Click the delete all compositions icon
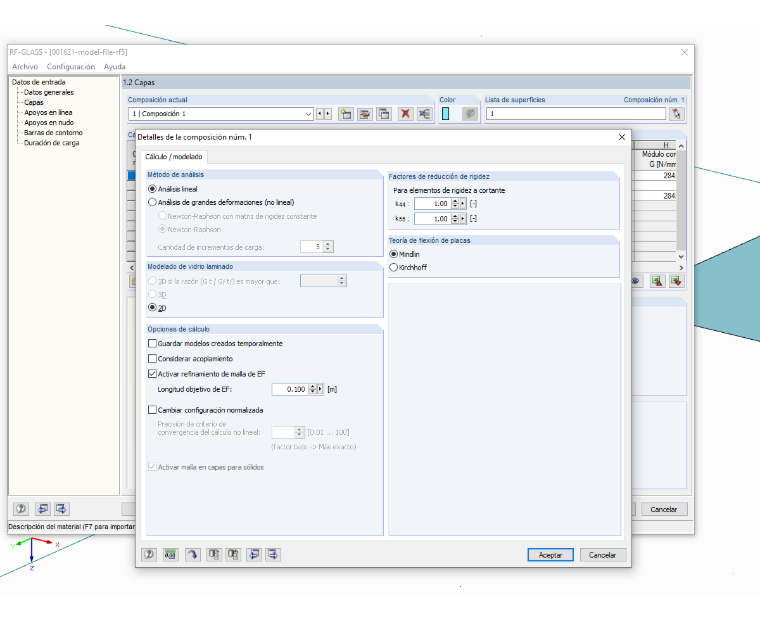Image resolution: width=760 pixels, height=620 pixels. click(x=425, y=114)
